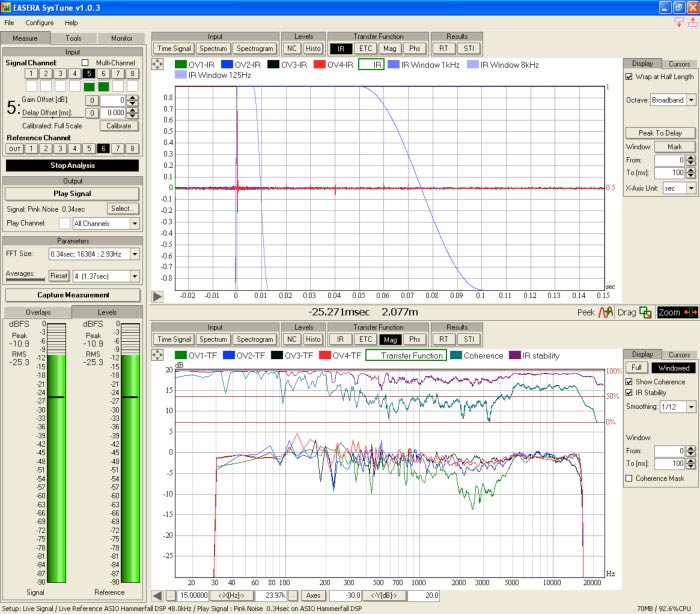Click the upper graph move-arrows icon
This screenshot has height=614, width=700.
(158, 65)
